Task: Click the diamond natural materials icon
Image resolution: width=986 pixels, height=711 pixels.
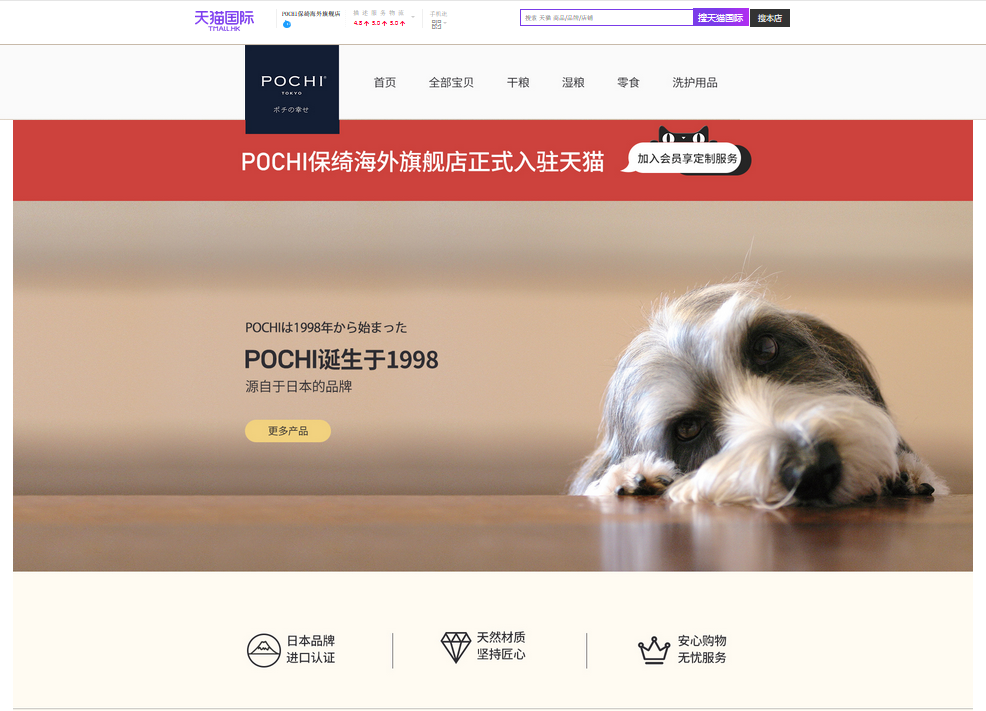Action: pyautogui.click(x=455, y=647)
